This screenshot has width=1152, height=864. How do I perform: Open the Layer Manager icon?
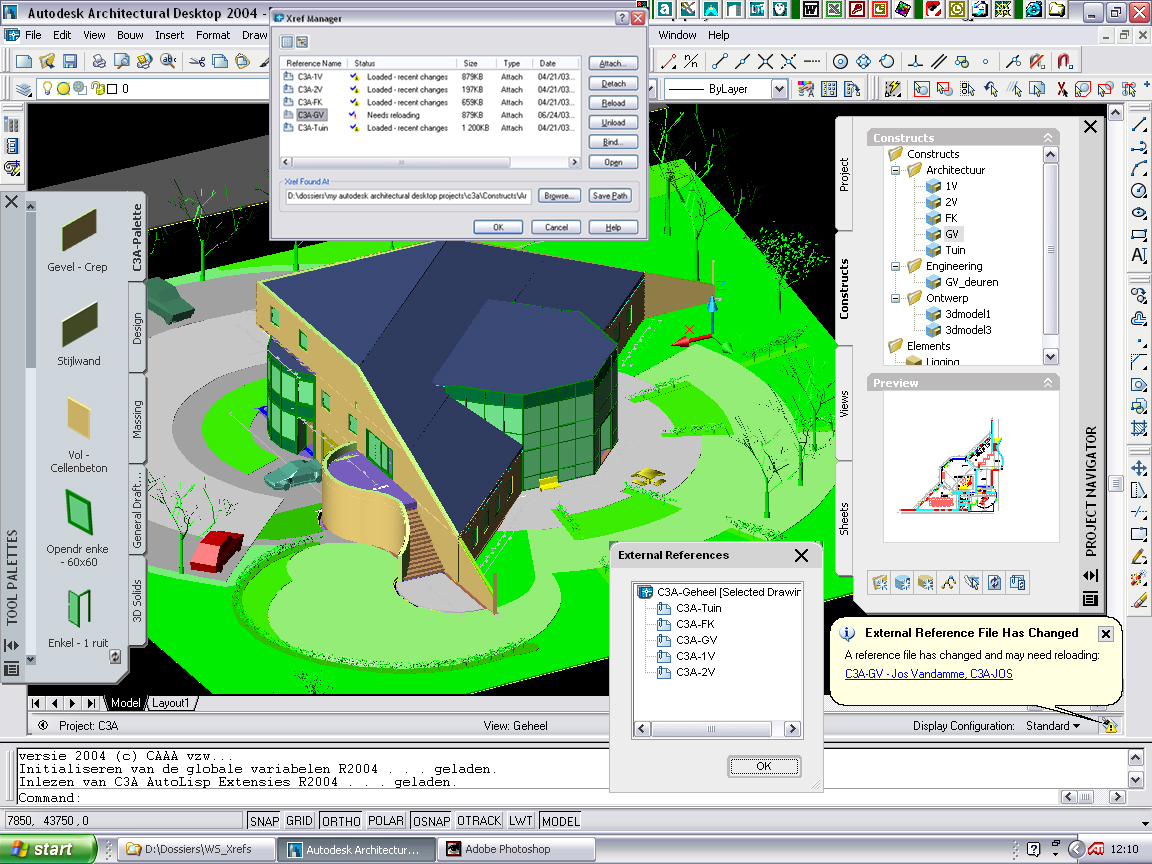tap(24, 89)
